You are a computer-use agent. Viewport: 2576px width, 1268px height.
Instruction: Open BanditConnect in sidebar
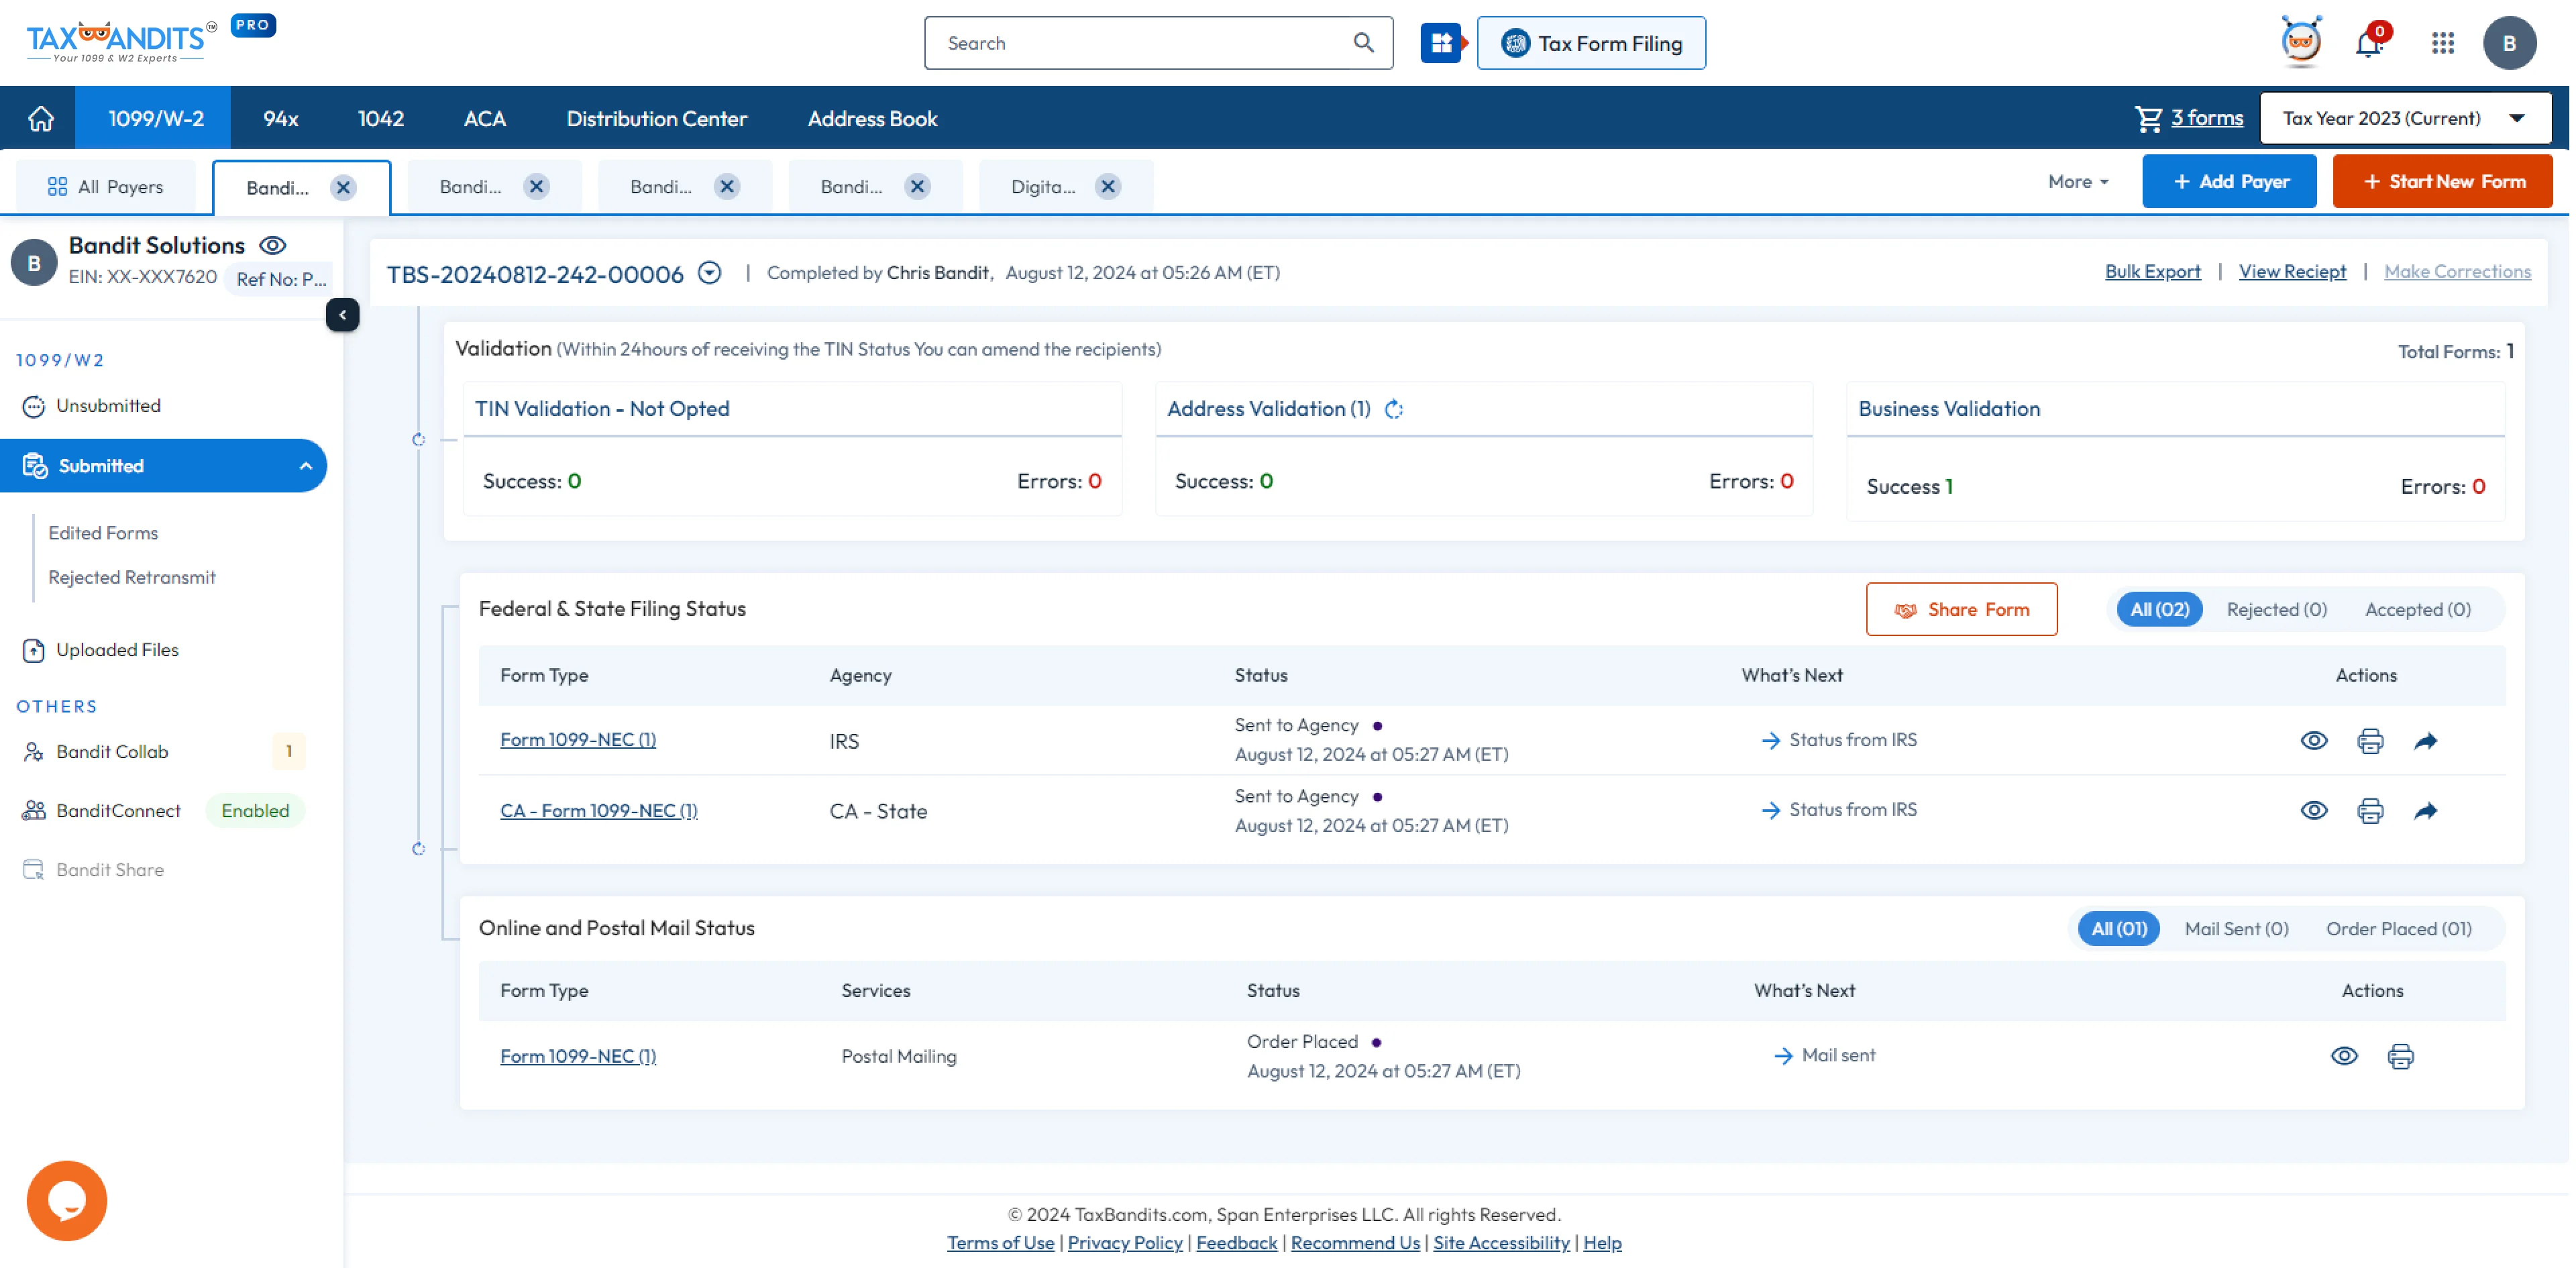pos(118,811)
